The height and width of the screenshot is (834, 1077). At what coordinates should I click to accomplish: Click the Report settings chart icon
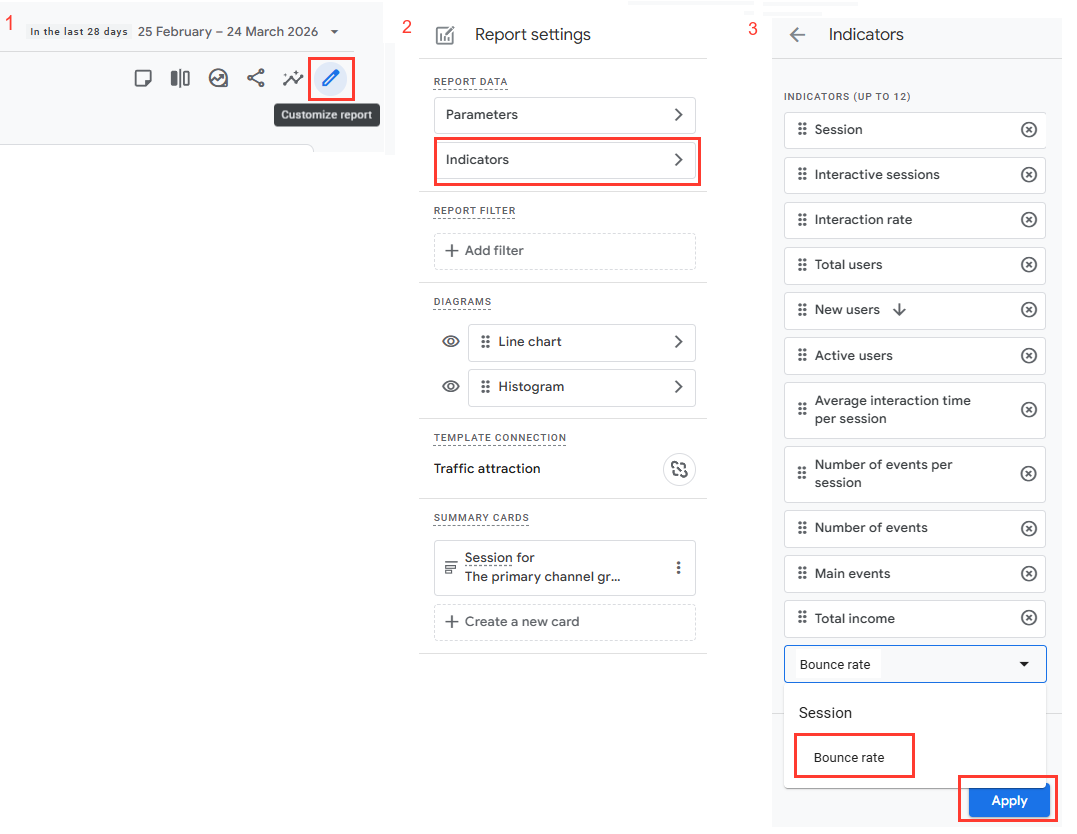tap(445, 34)
